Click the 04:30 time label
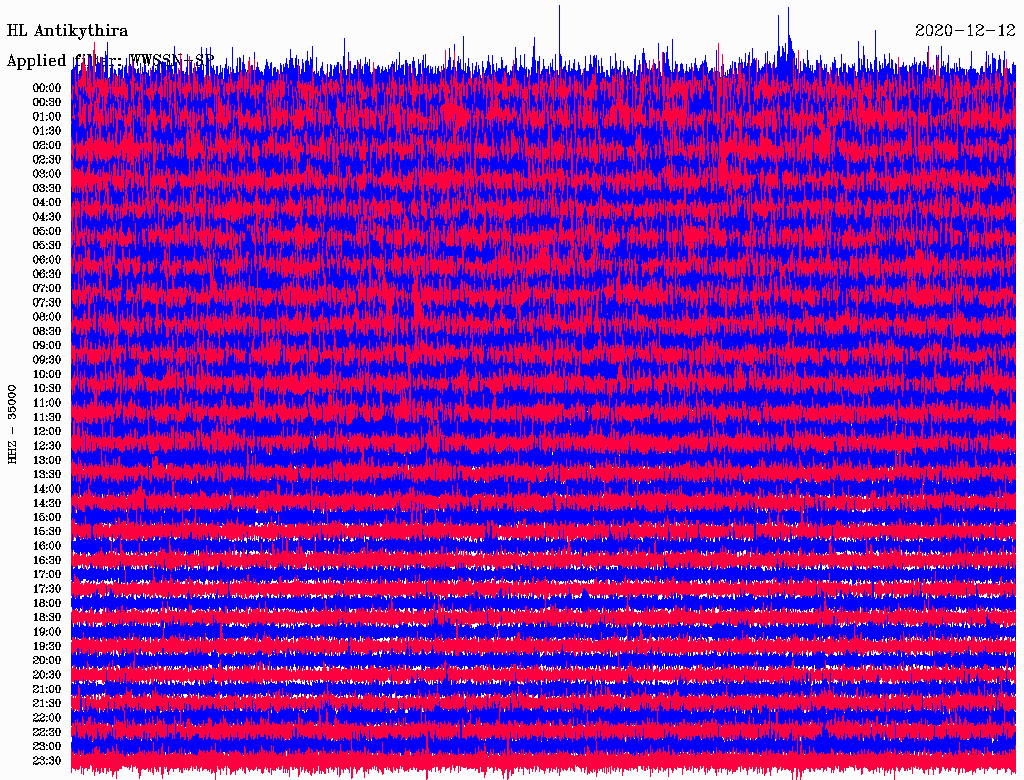Image resolution: width=1024 pixels, height=780 pixels. (47, 217)
